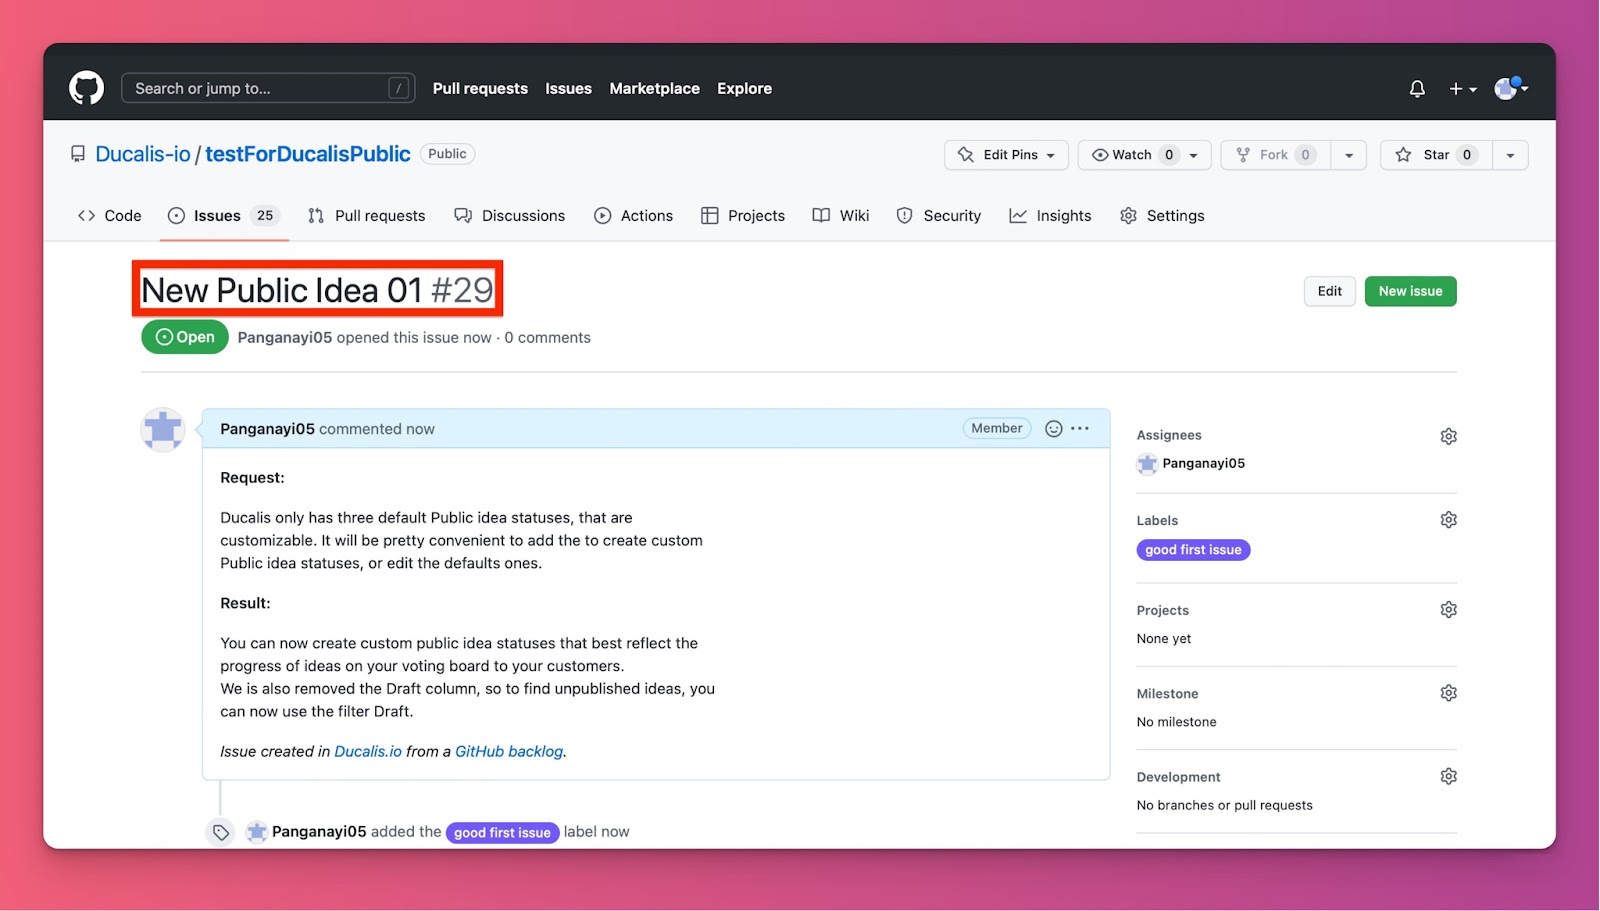Click the good first issue label in sidebar
Viewport: 1600px width, 911px height.
(x=1193, y=550)
